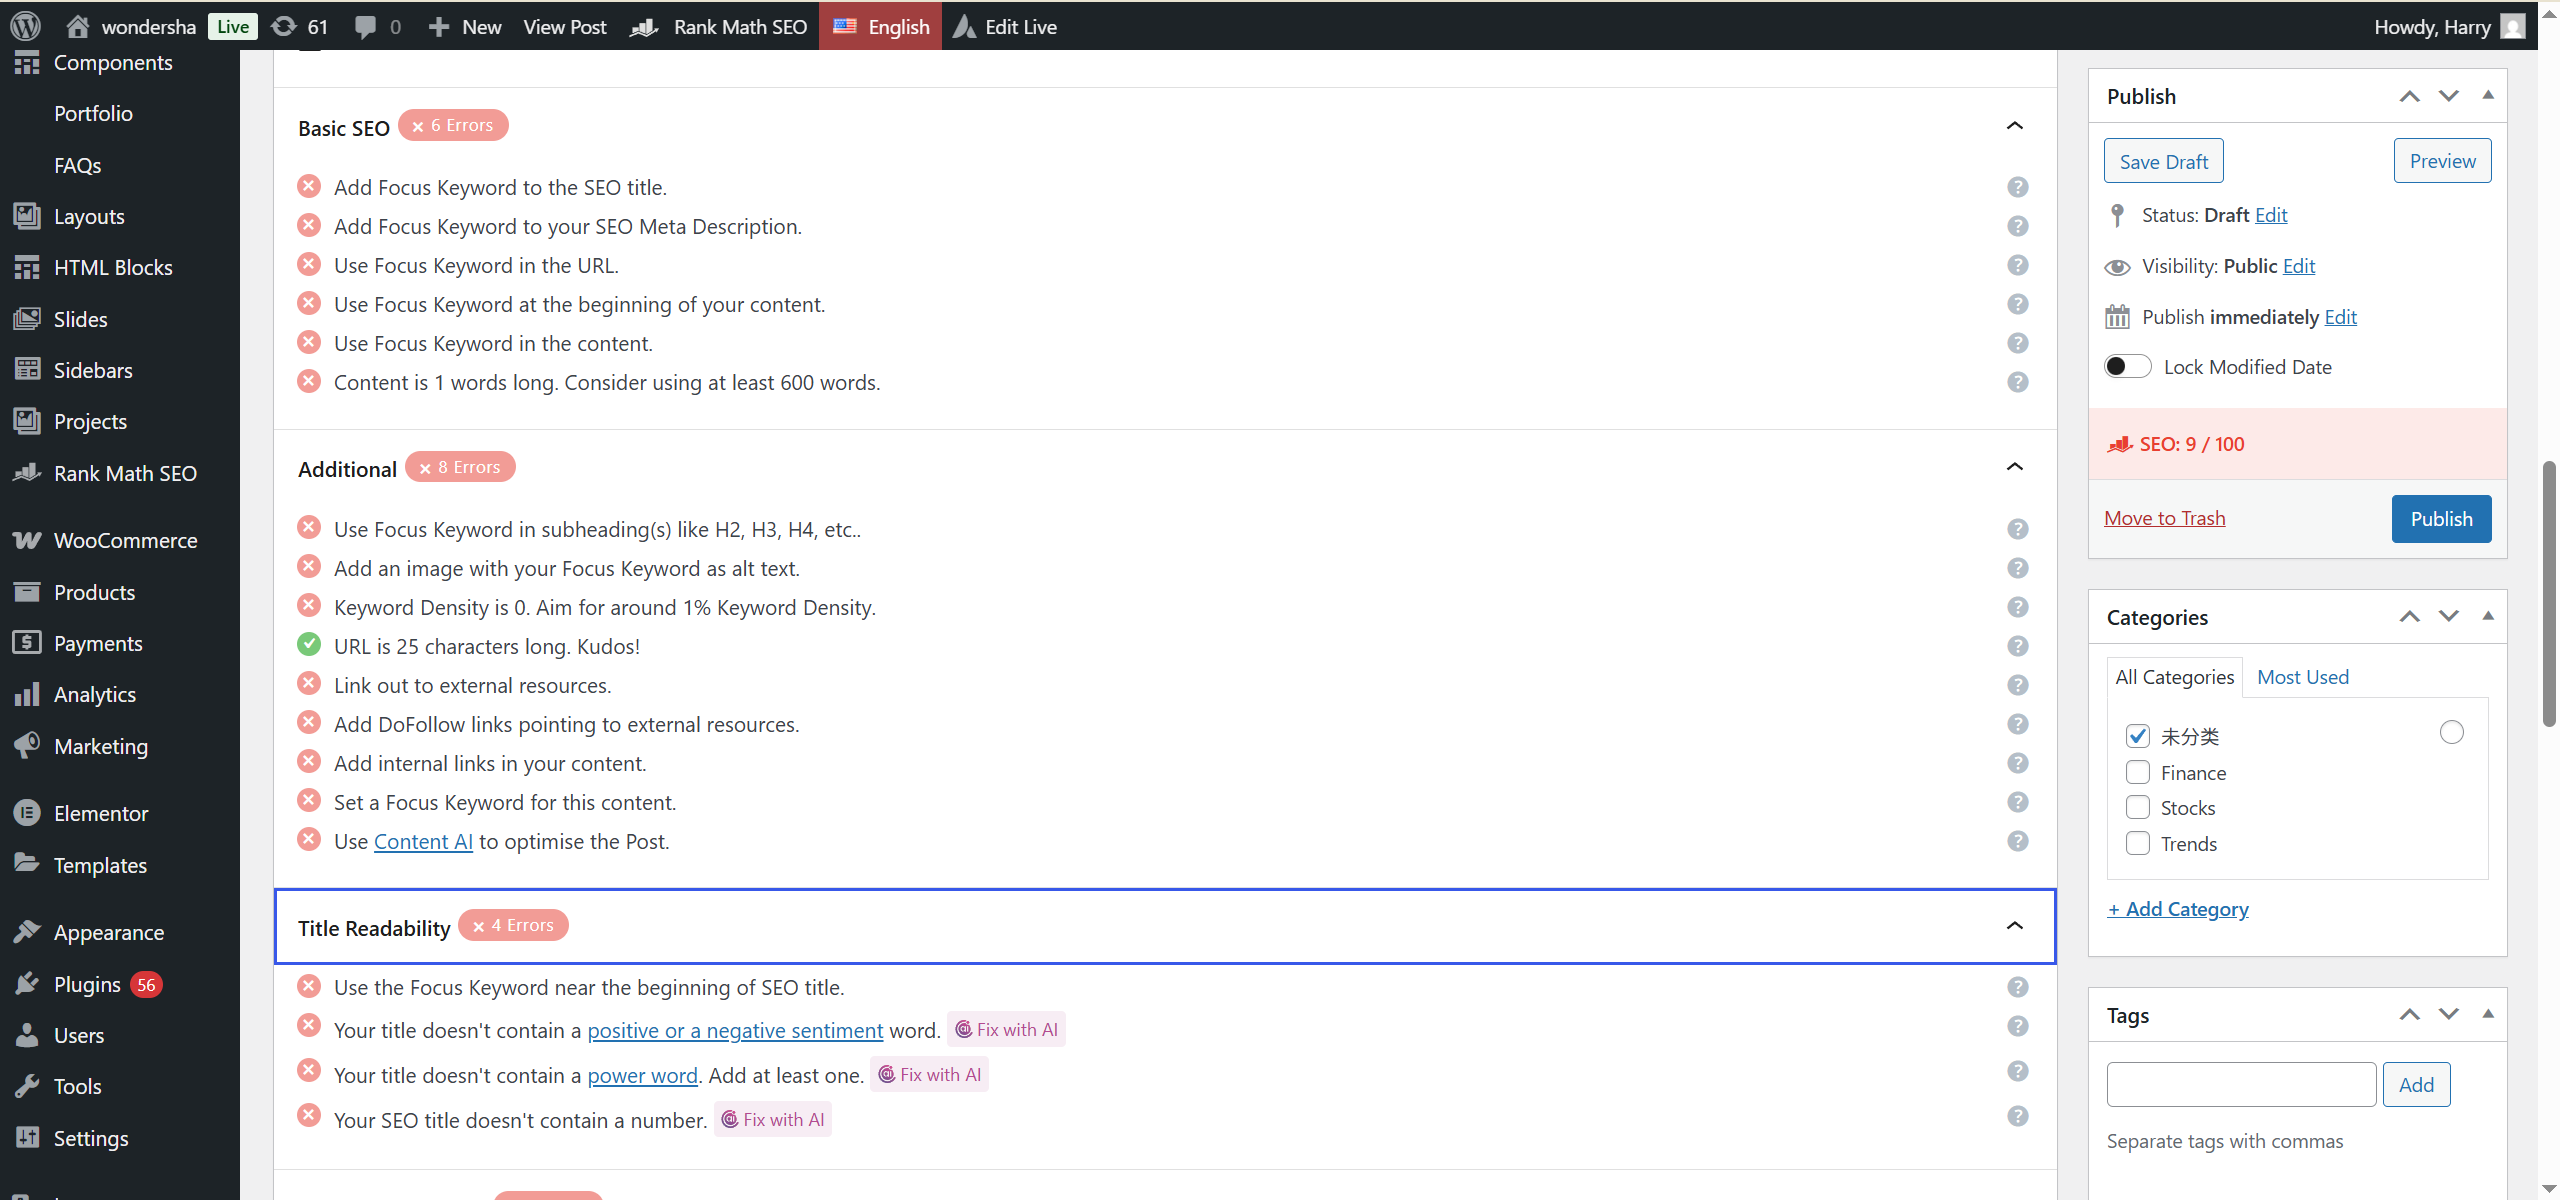Collapse the Additional errors section
The width and height of the screenshot is (2560, 1200).
click(2014, 467)
